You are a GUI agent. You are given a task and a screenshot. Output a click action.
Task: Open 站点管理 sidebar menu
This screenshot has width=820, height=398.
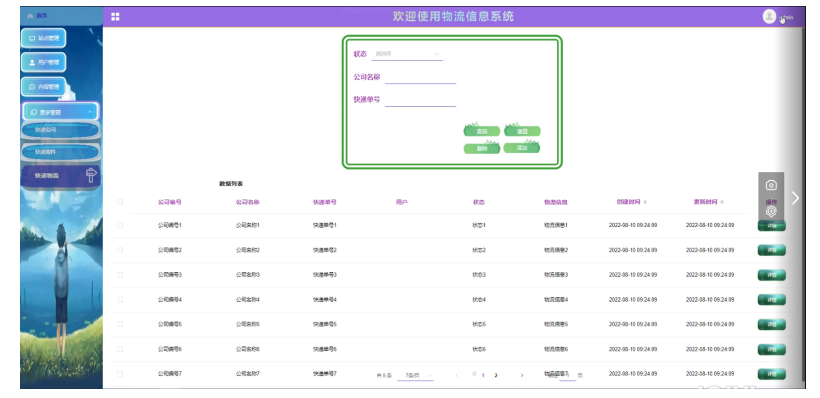43,38
